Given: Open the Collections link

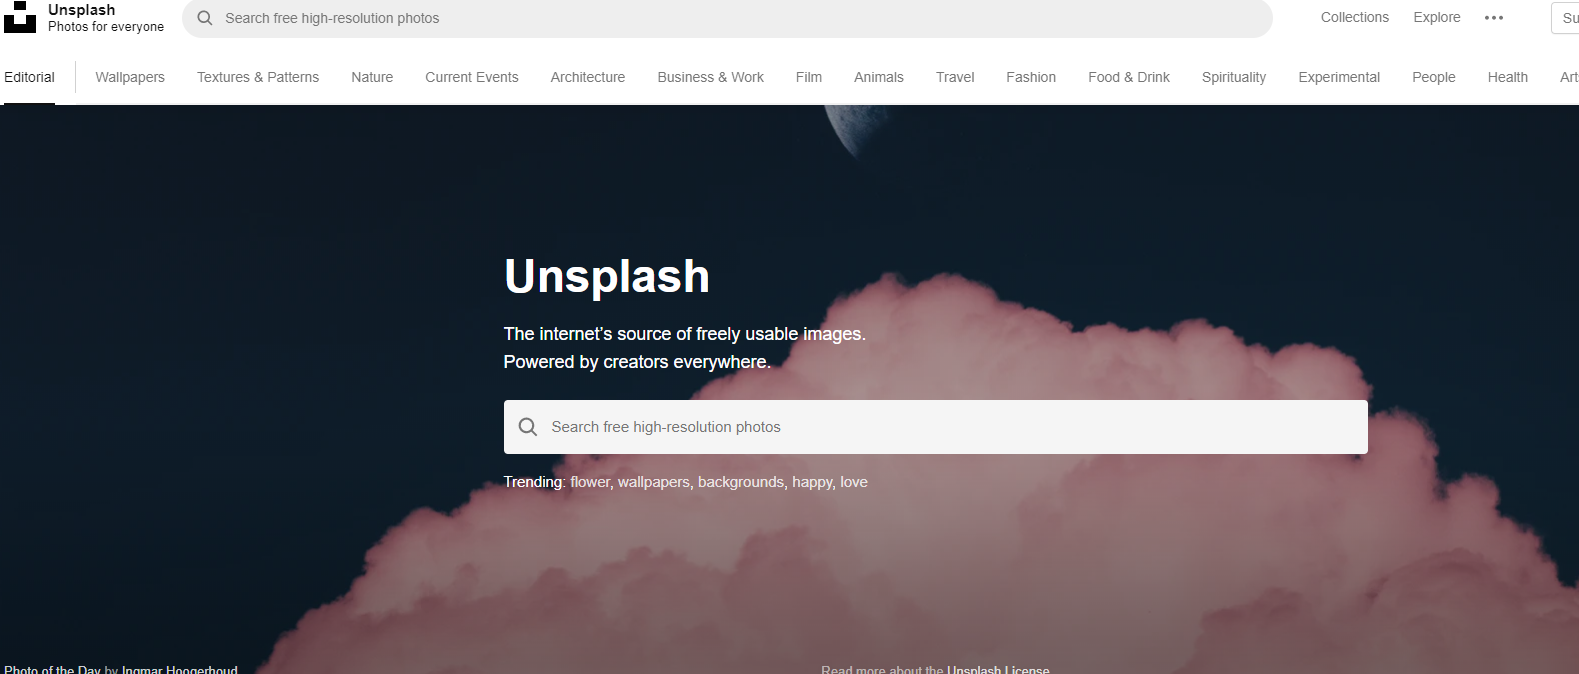Looking at the screenshot, I should [1354, 17].
